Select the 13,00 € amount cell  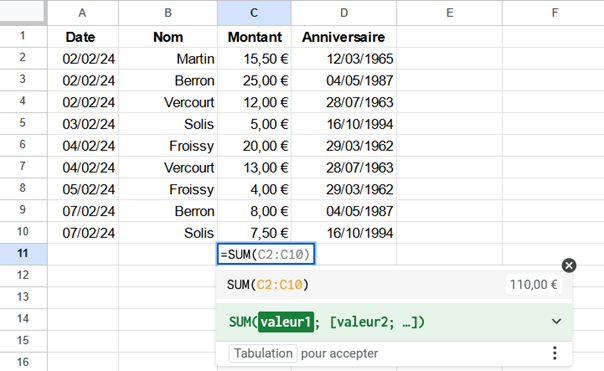click(x=254, y=168)
